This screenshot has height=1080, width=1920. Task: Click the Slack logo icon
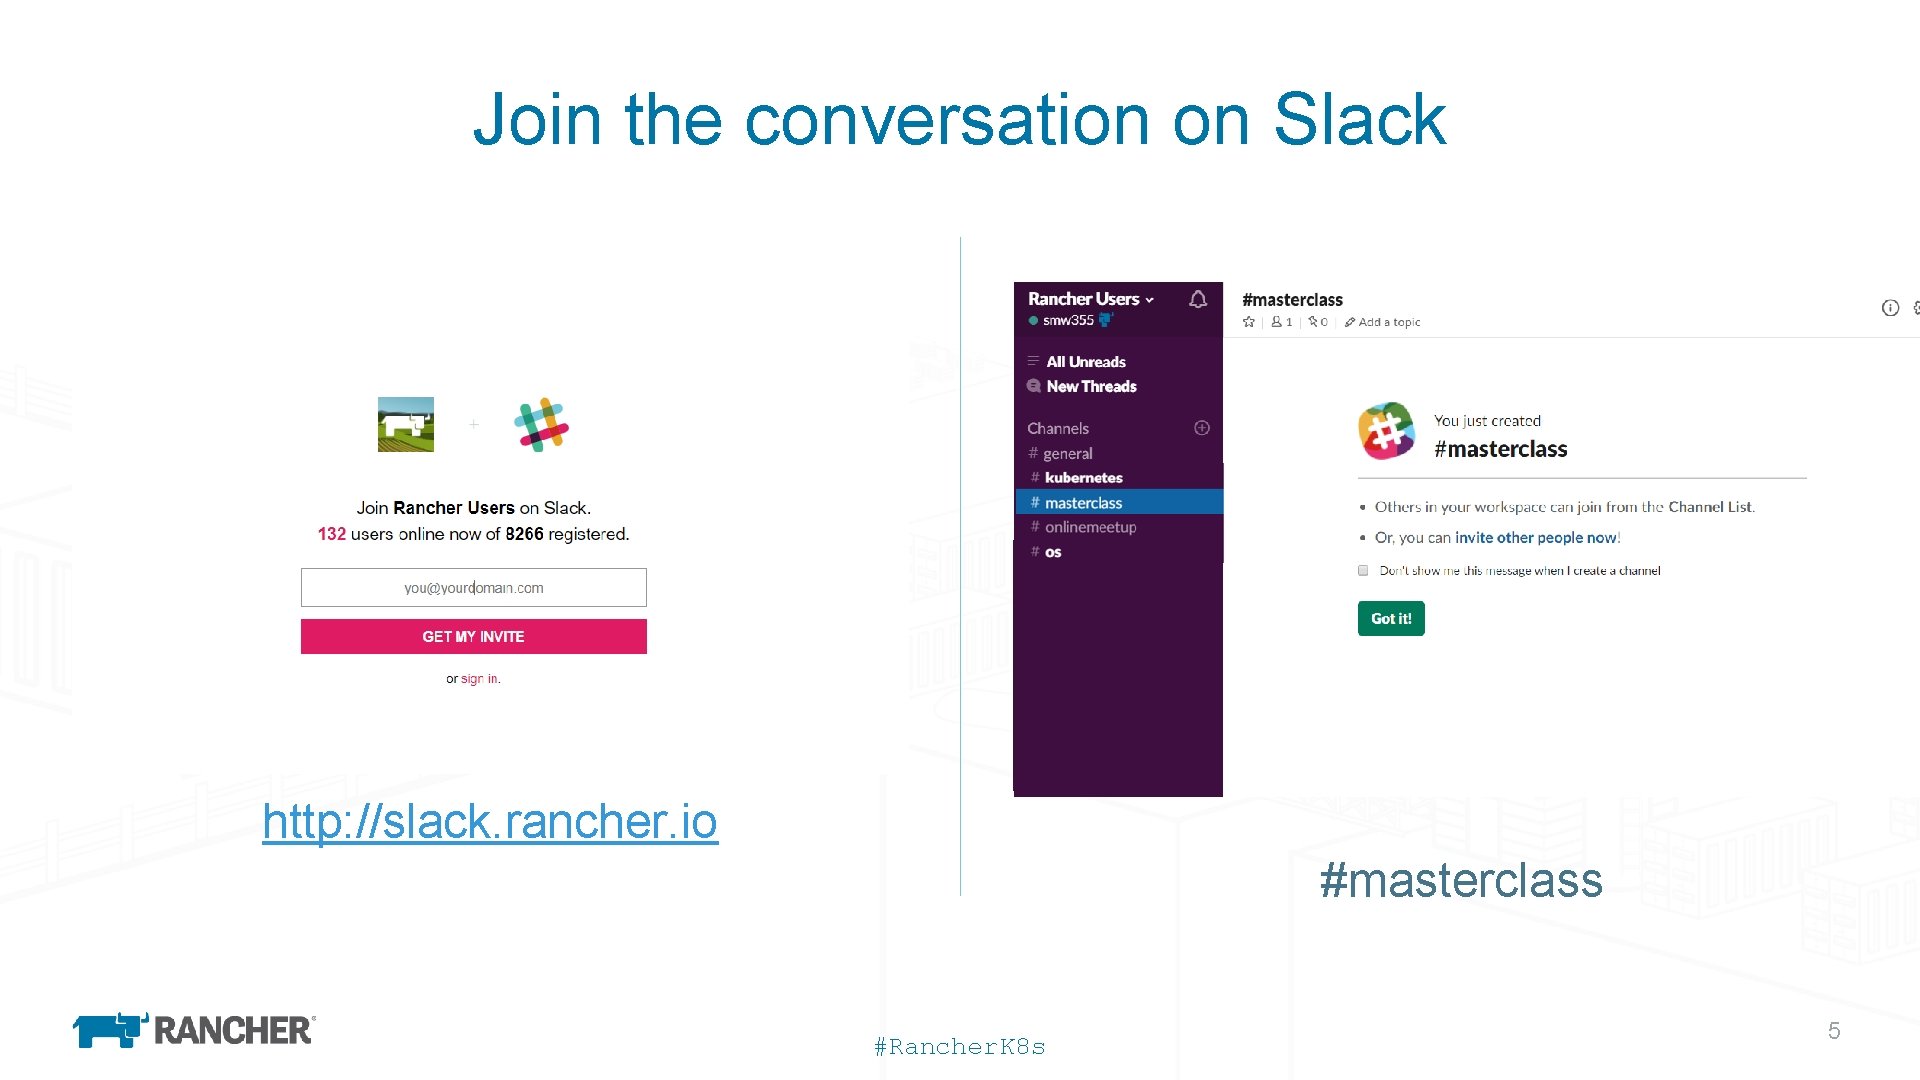(538, 426)
